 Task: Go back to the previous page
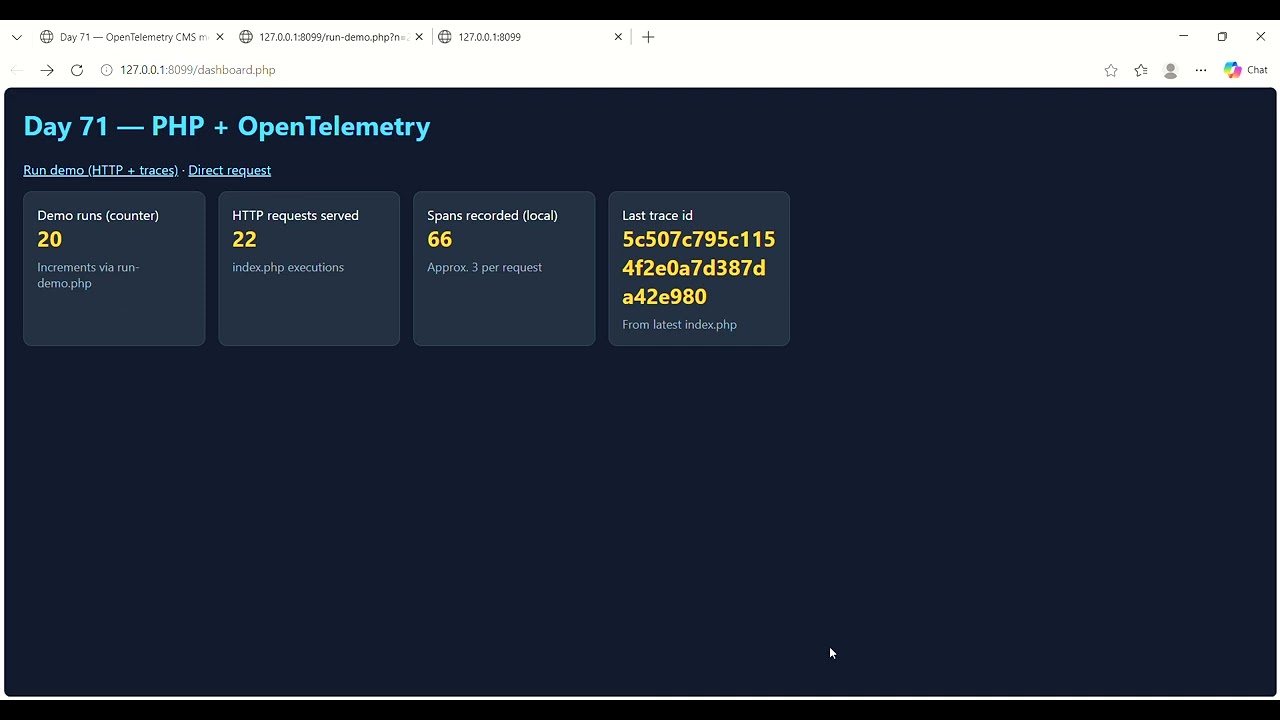pyautogui.click(x=17, y=70)
